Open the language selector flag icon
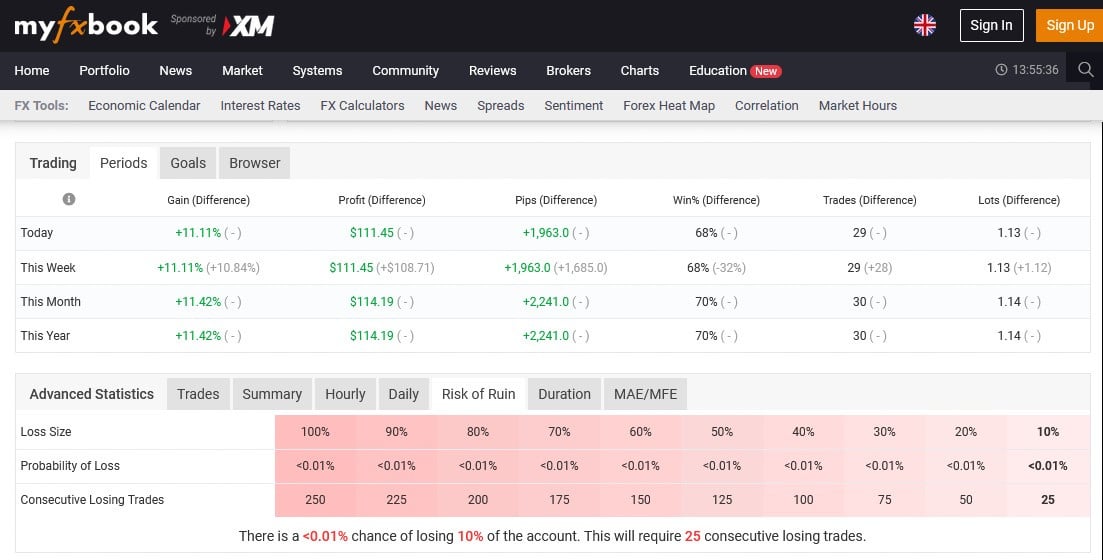Screen dimensions: 1103x560 [925, 26]
